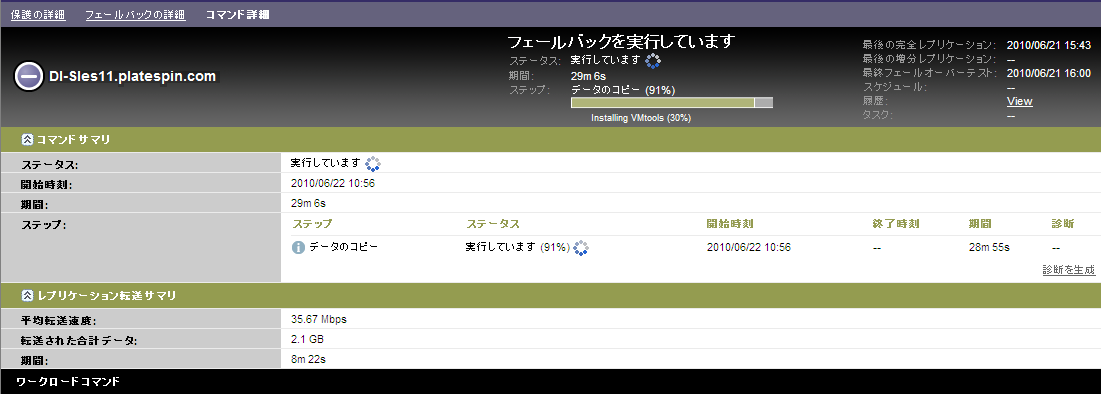Click the spinner in the command summary status row

[x=373, y=164]
